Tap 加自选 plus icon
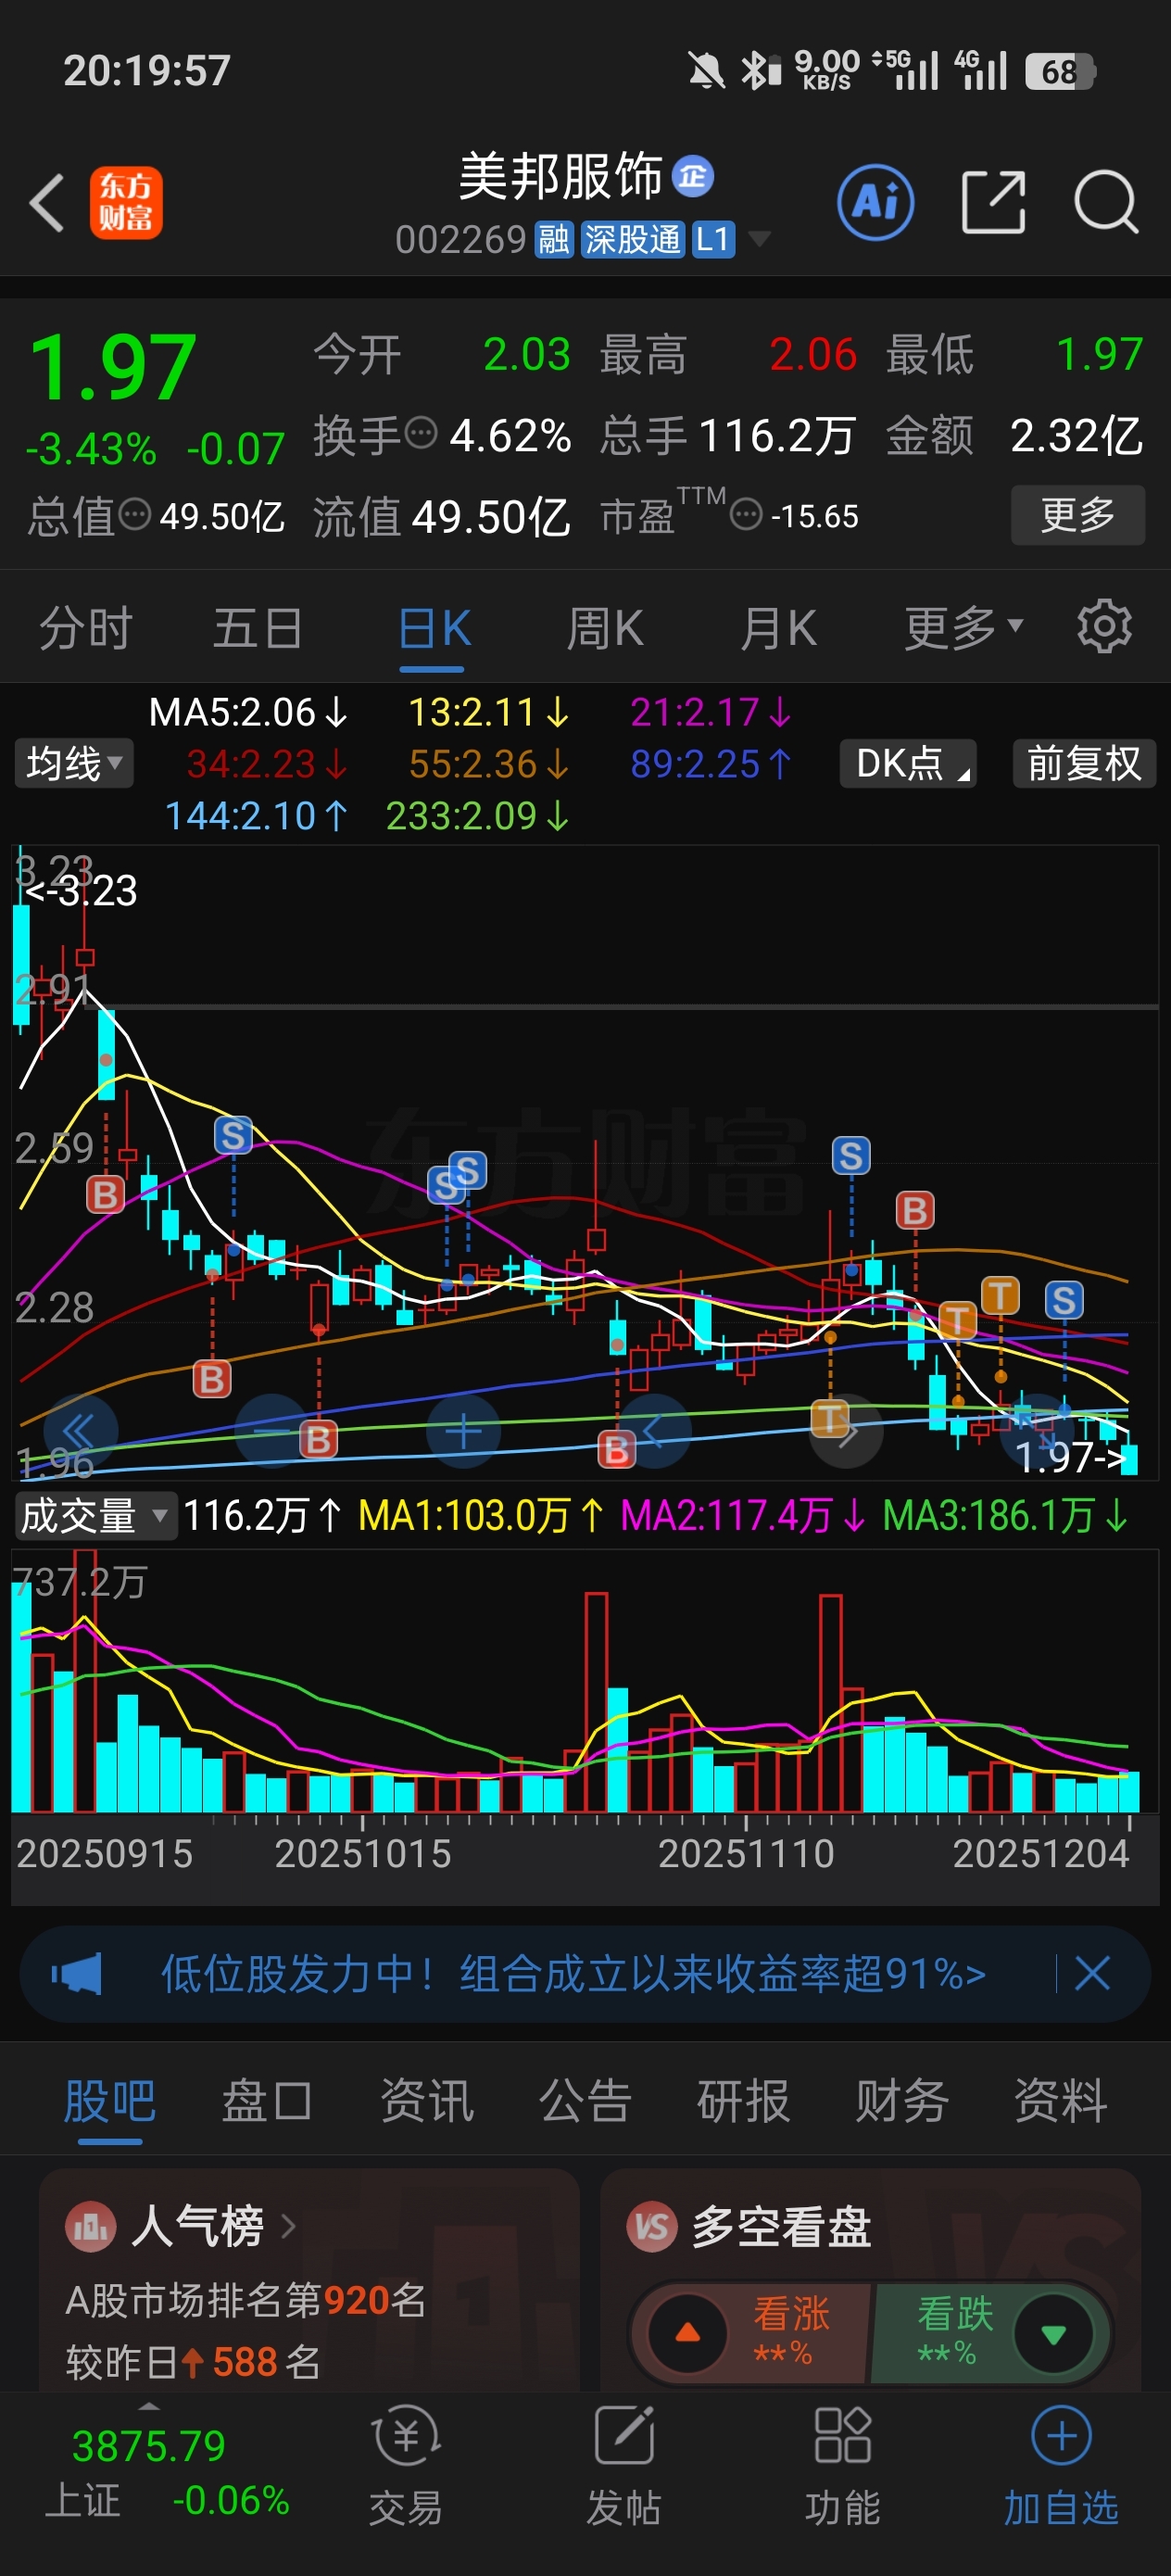The width and height of the screenshot is (1171, 2576). pos(1061,2436)
